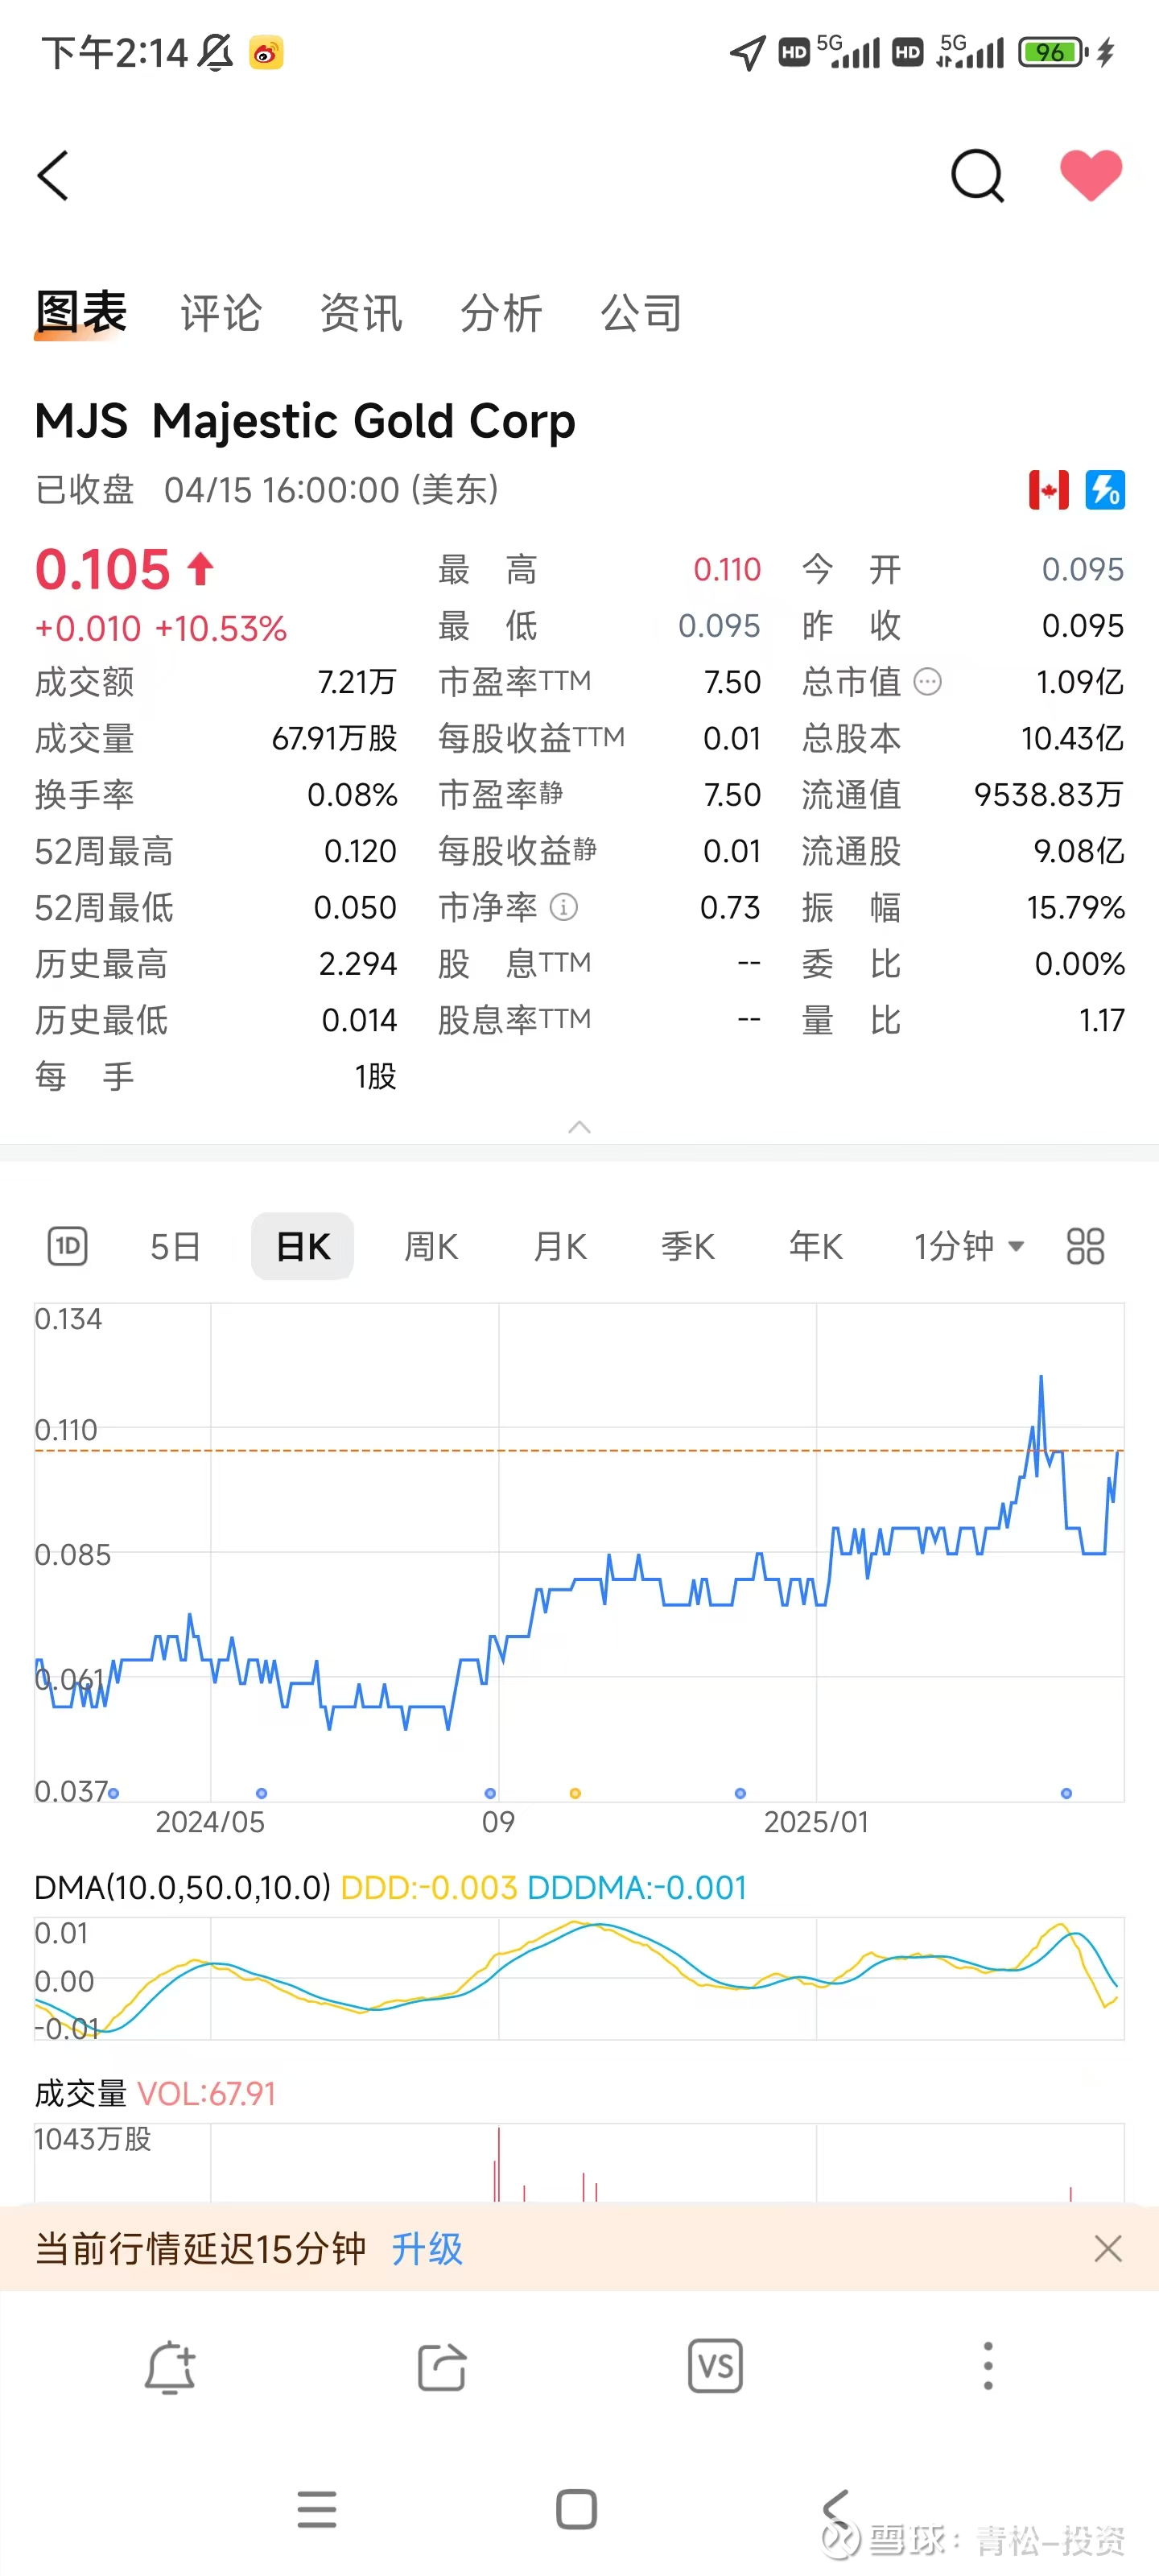Tap the Weibo notification icon in status bar

(266, 52)
